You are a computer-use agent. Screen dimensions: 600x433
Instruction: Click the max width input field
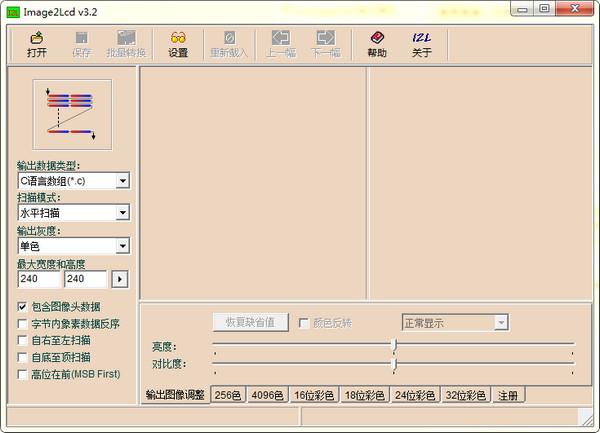pos(38,279)
